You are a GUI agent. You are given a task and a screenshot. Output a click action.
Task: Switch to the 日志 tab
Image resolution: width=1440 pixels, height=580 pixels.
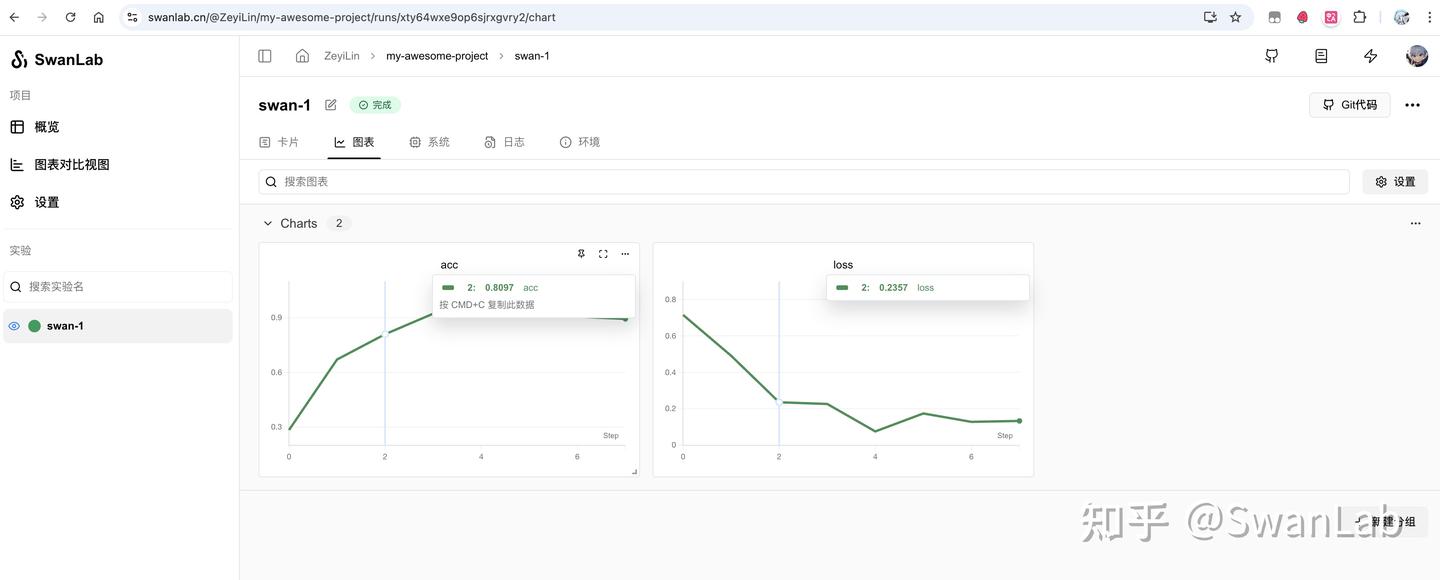tap(504, 142)
